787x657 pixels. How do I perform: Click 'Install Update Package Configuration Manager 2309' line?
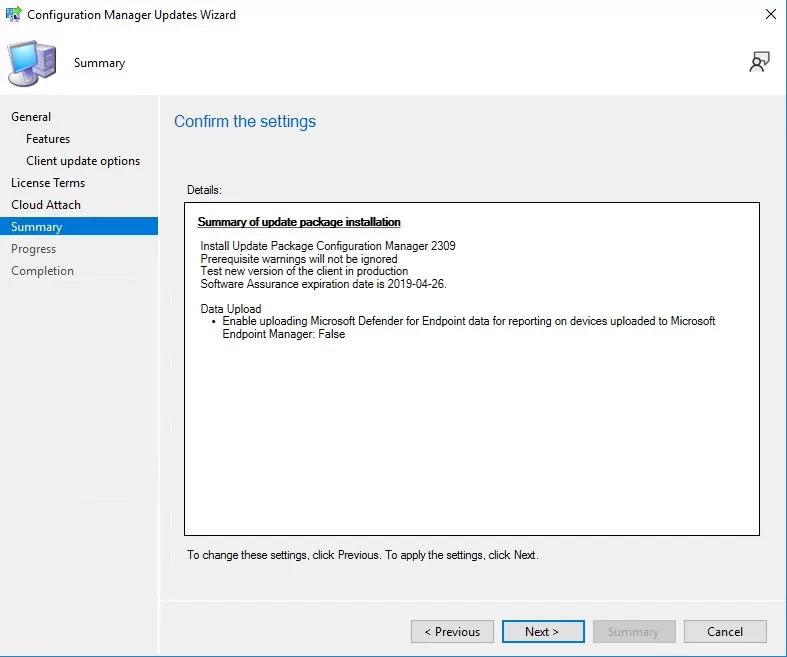click(x=328, y=246)
